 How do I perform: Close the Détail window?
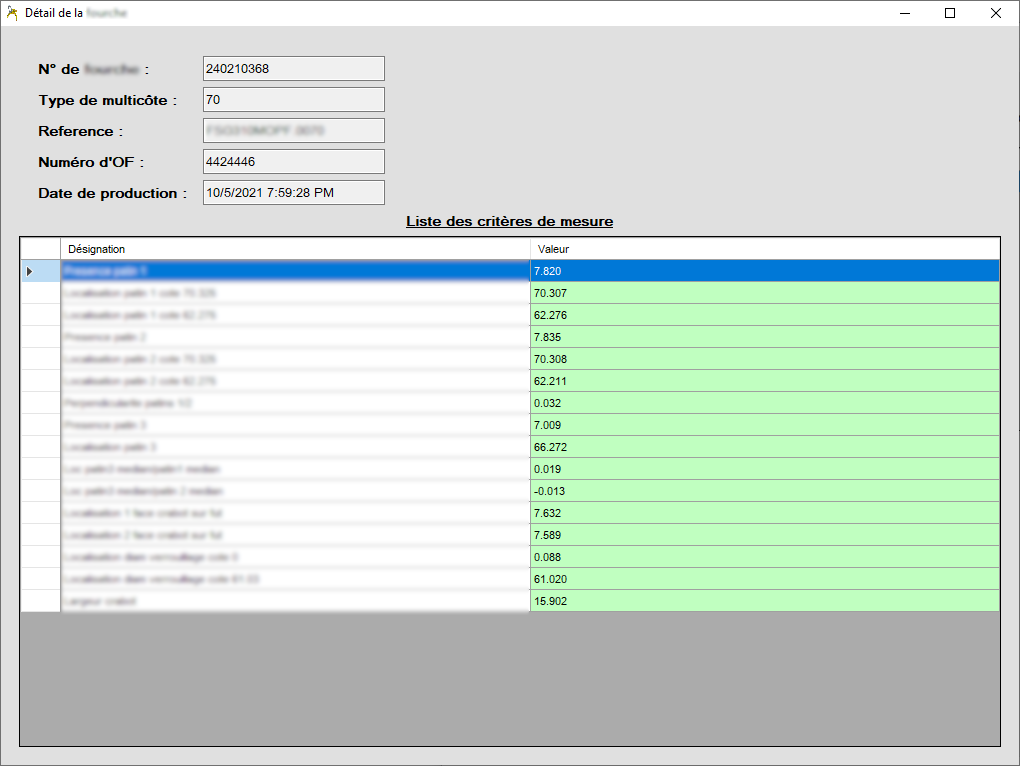[995, 13]
